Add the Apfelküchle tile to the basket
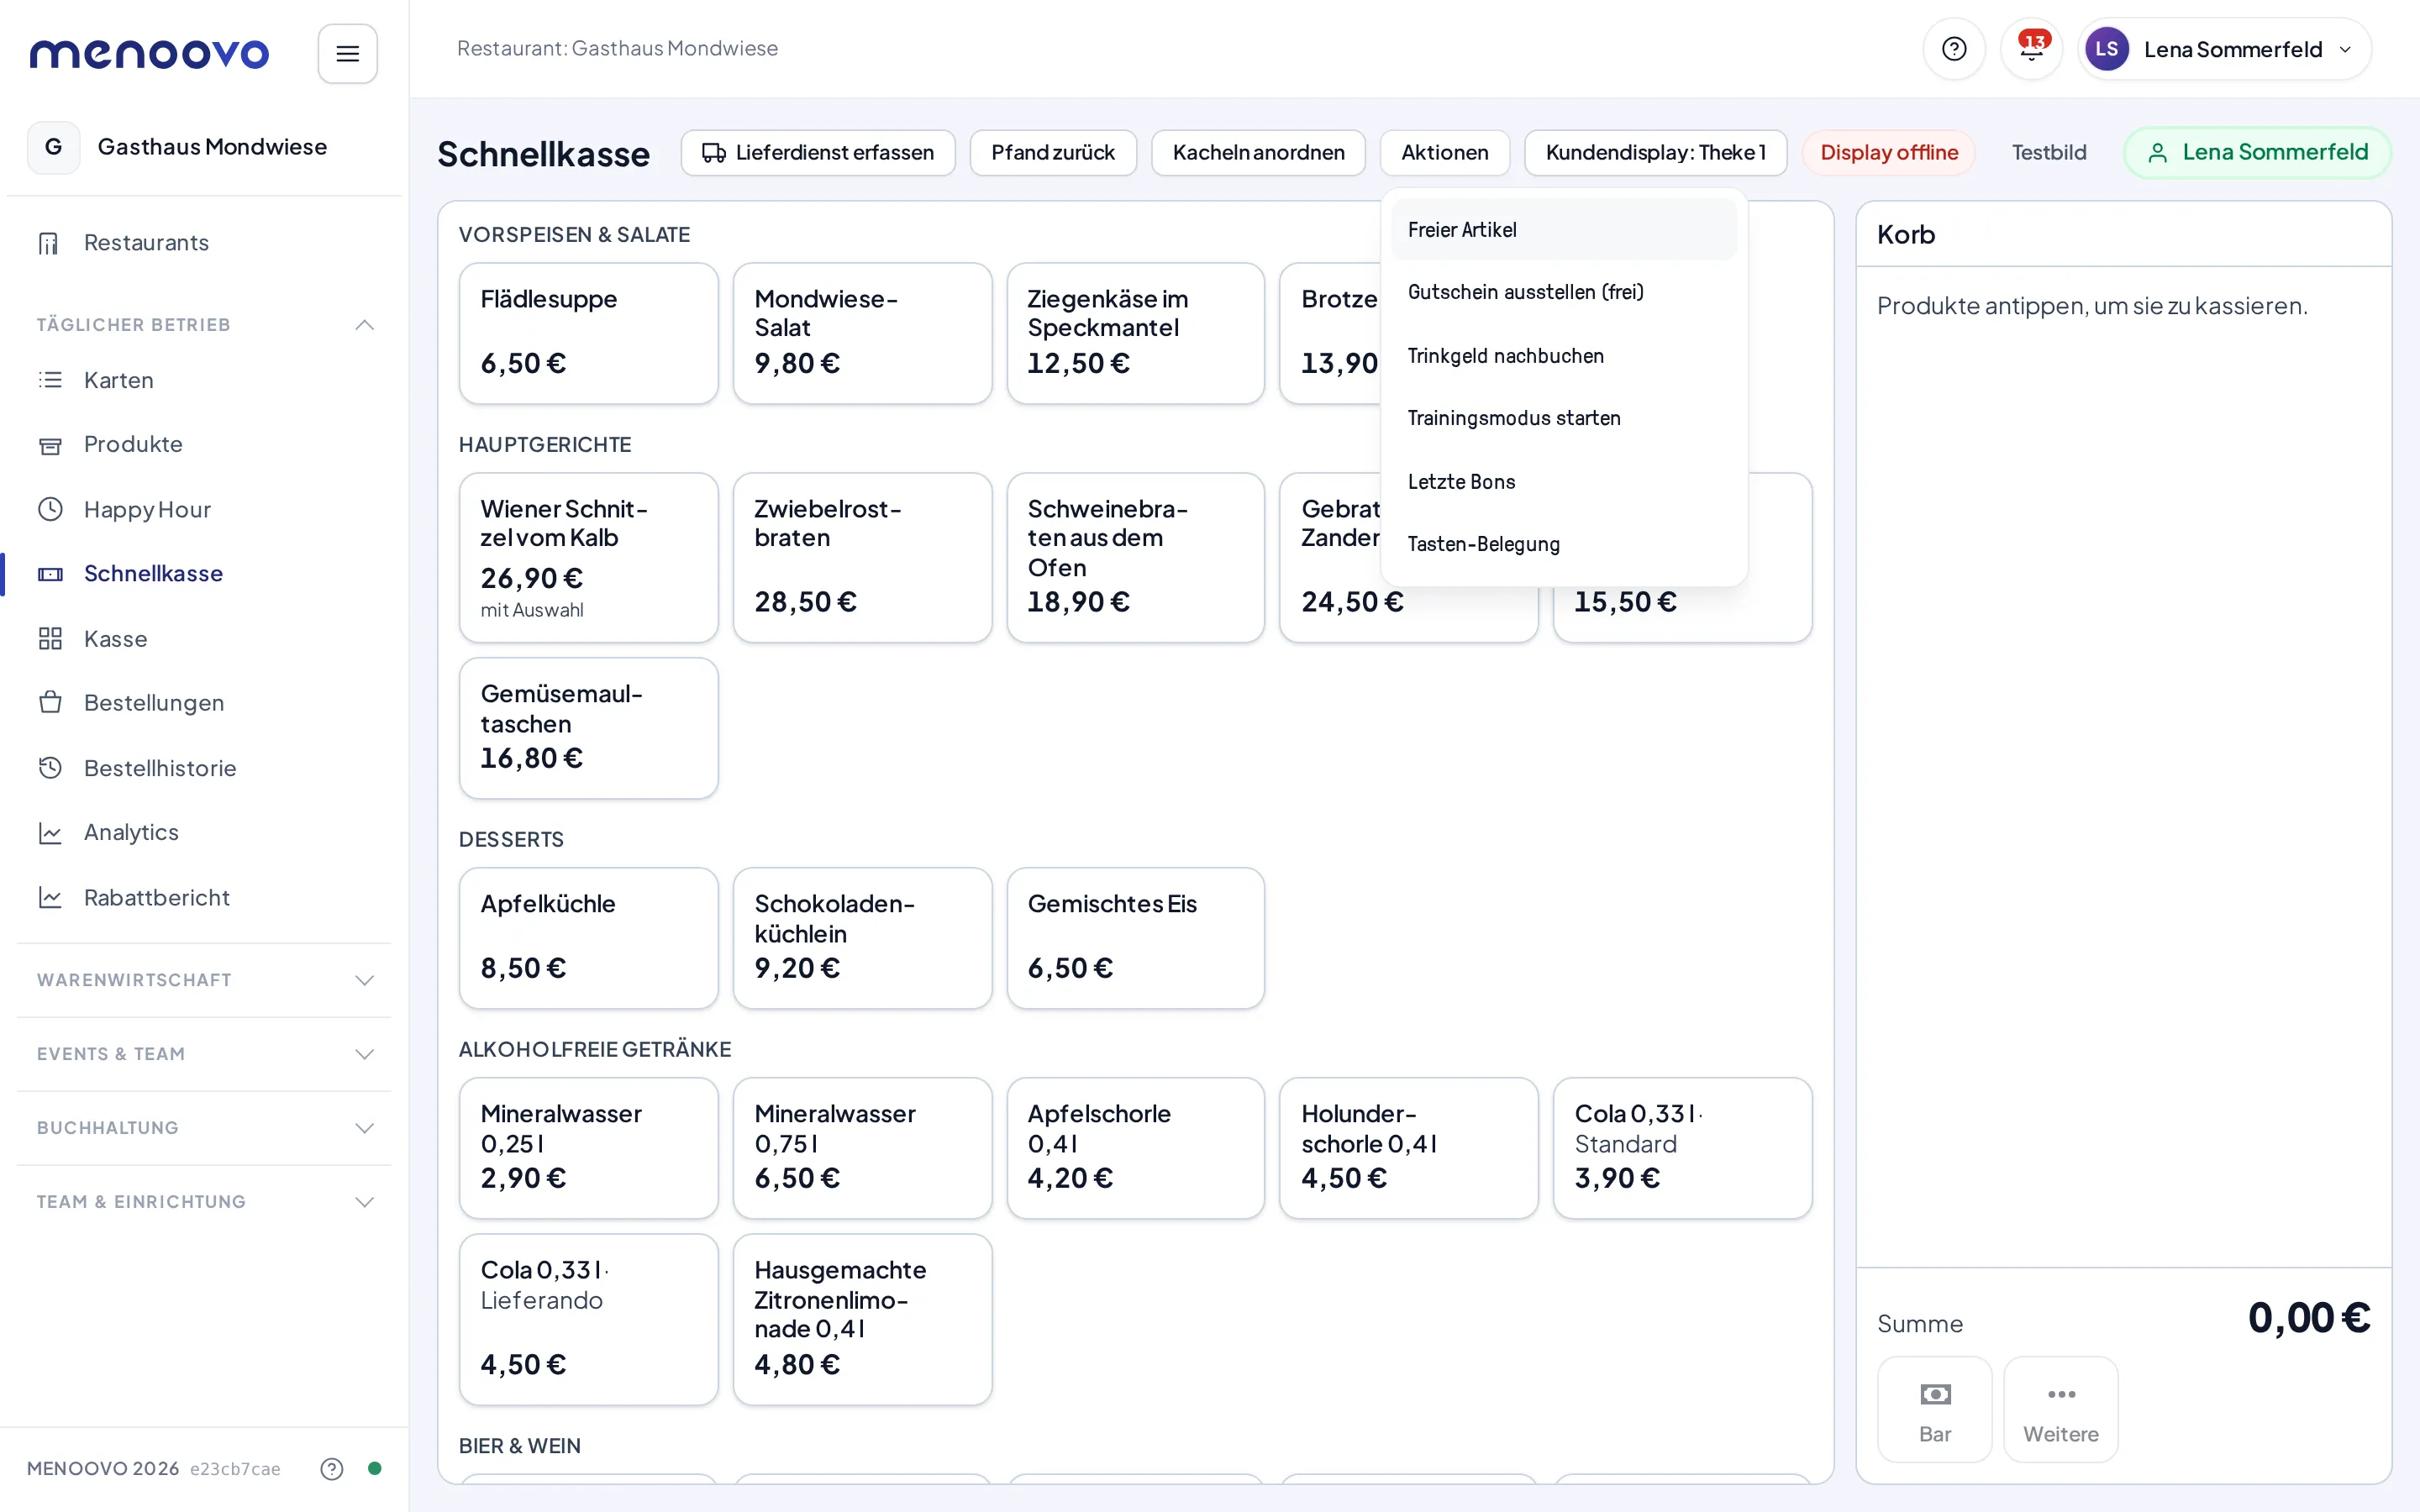This screenshot has height=1512, width=2420. coord(588,938)
